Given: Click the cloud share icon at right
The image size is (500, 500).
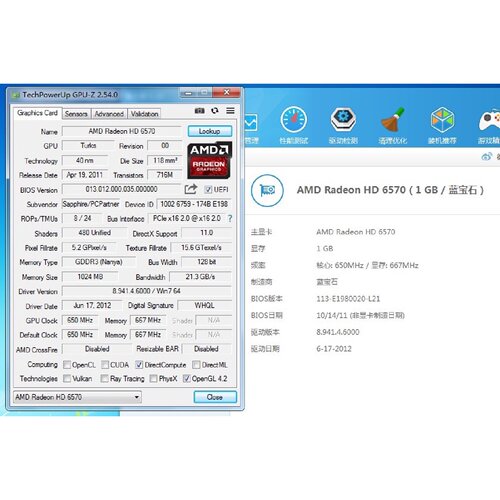Looking at the screenshot, I should pos(487,156).
